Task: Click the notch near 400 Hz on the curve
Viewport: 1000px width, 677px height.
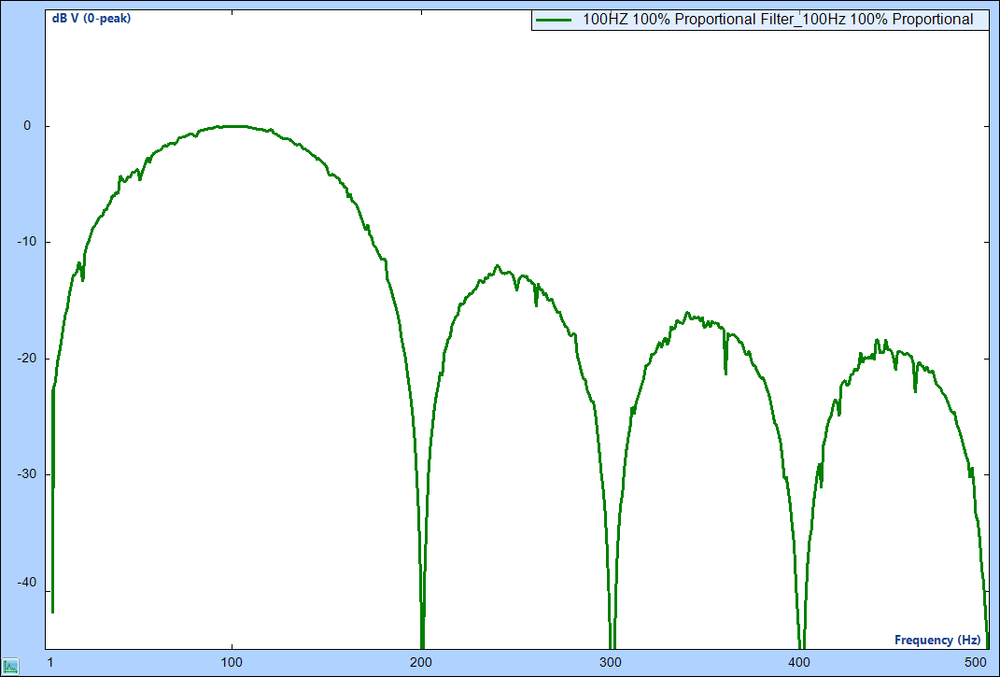Action: click(x=802, y=630)
